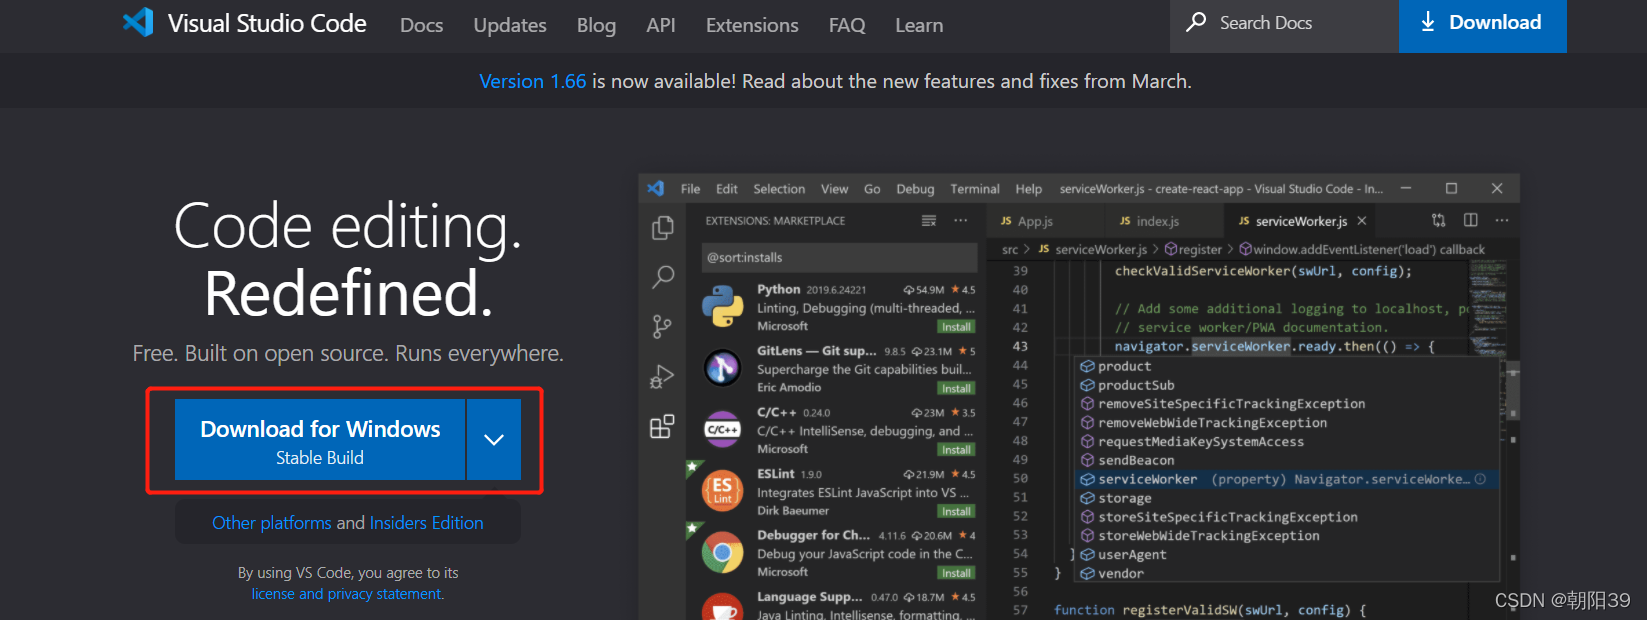Screen dimensions: 1647x620
Task: Select the storage autocomplete suggestion
Action: coord(1288,498)
